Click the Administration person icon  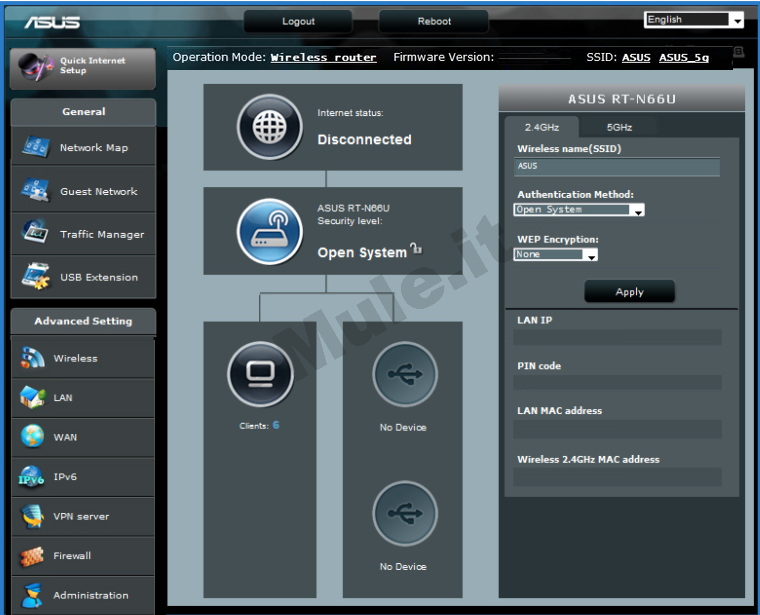32,596
